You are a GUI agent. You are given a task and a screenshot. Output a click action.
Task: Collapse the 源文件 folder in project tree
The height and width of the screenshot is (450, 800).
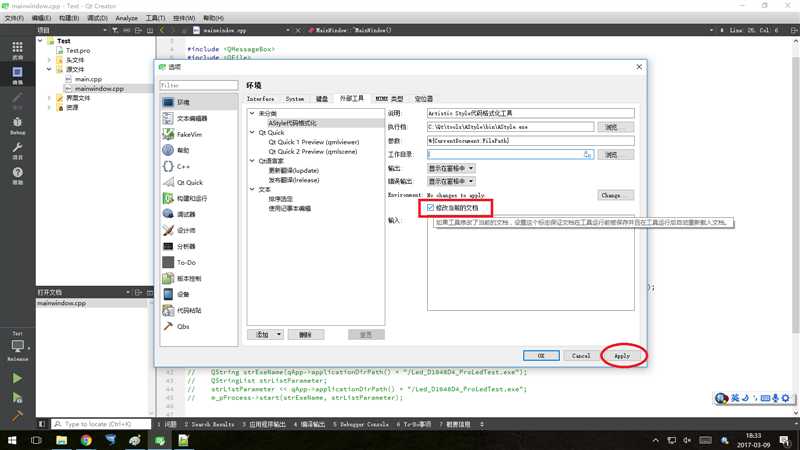coord(49,69)
